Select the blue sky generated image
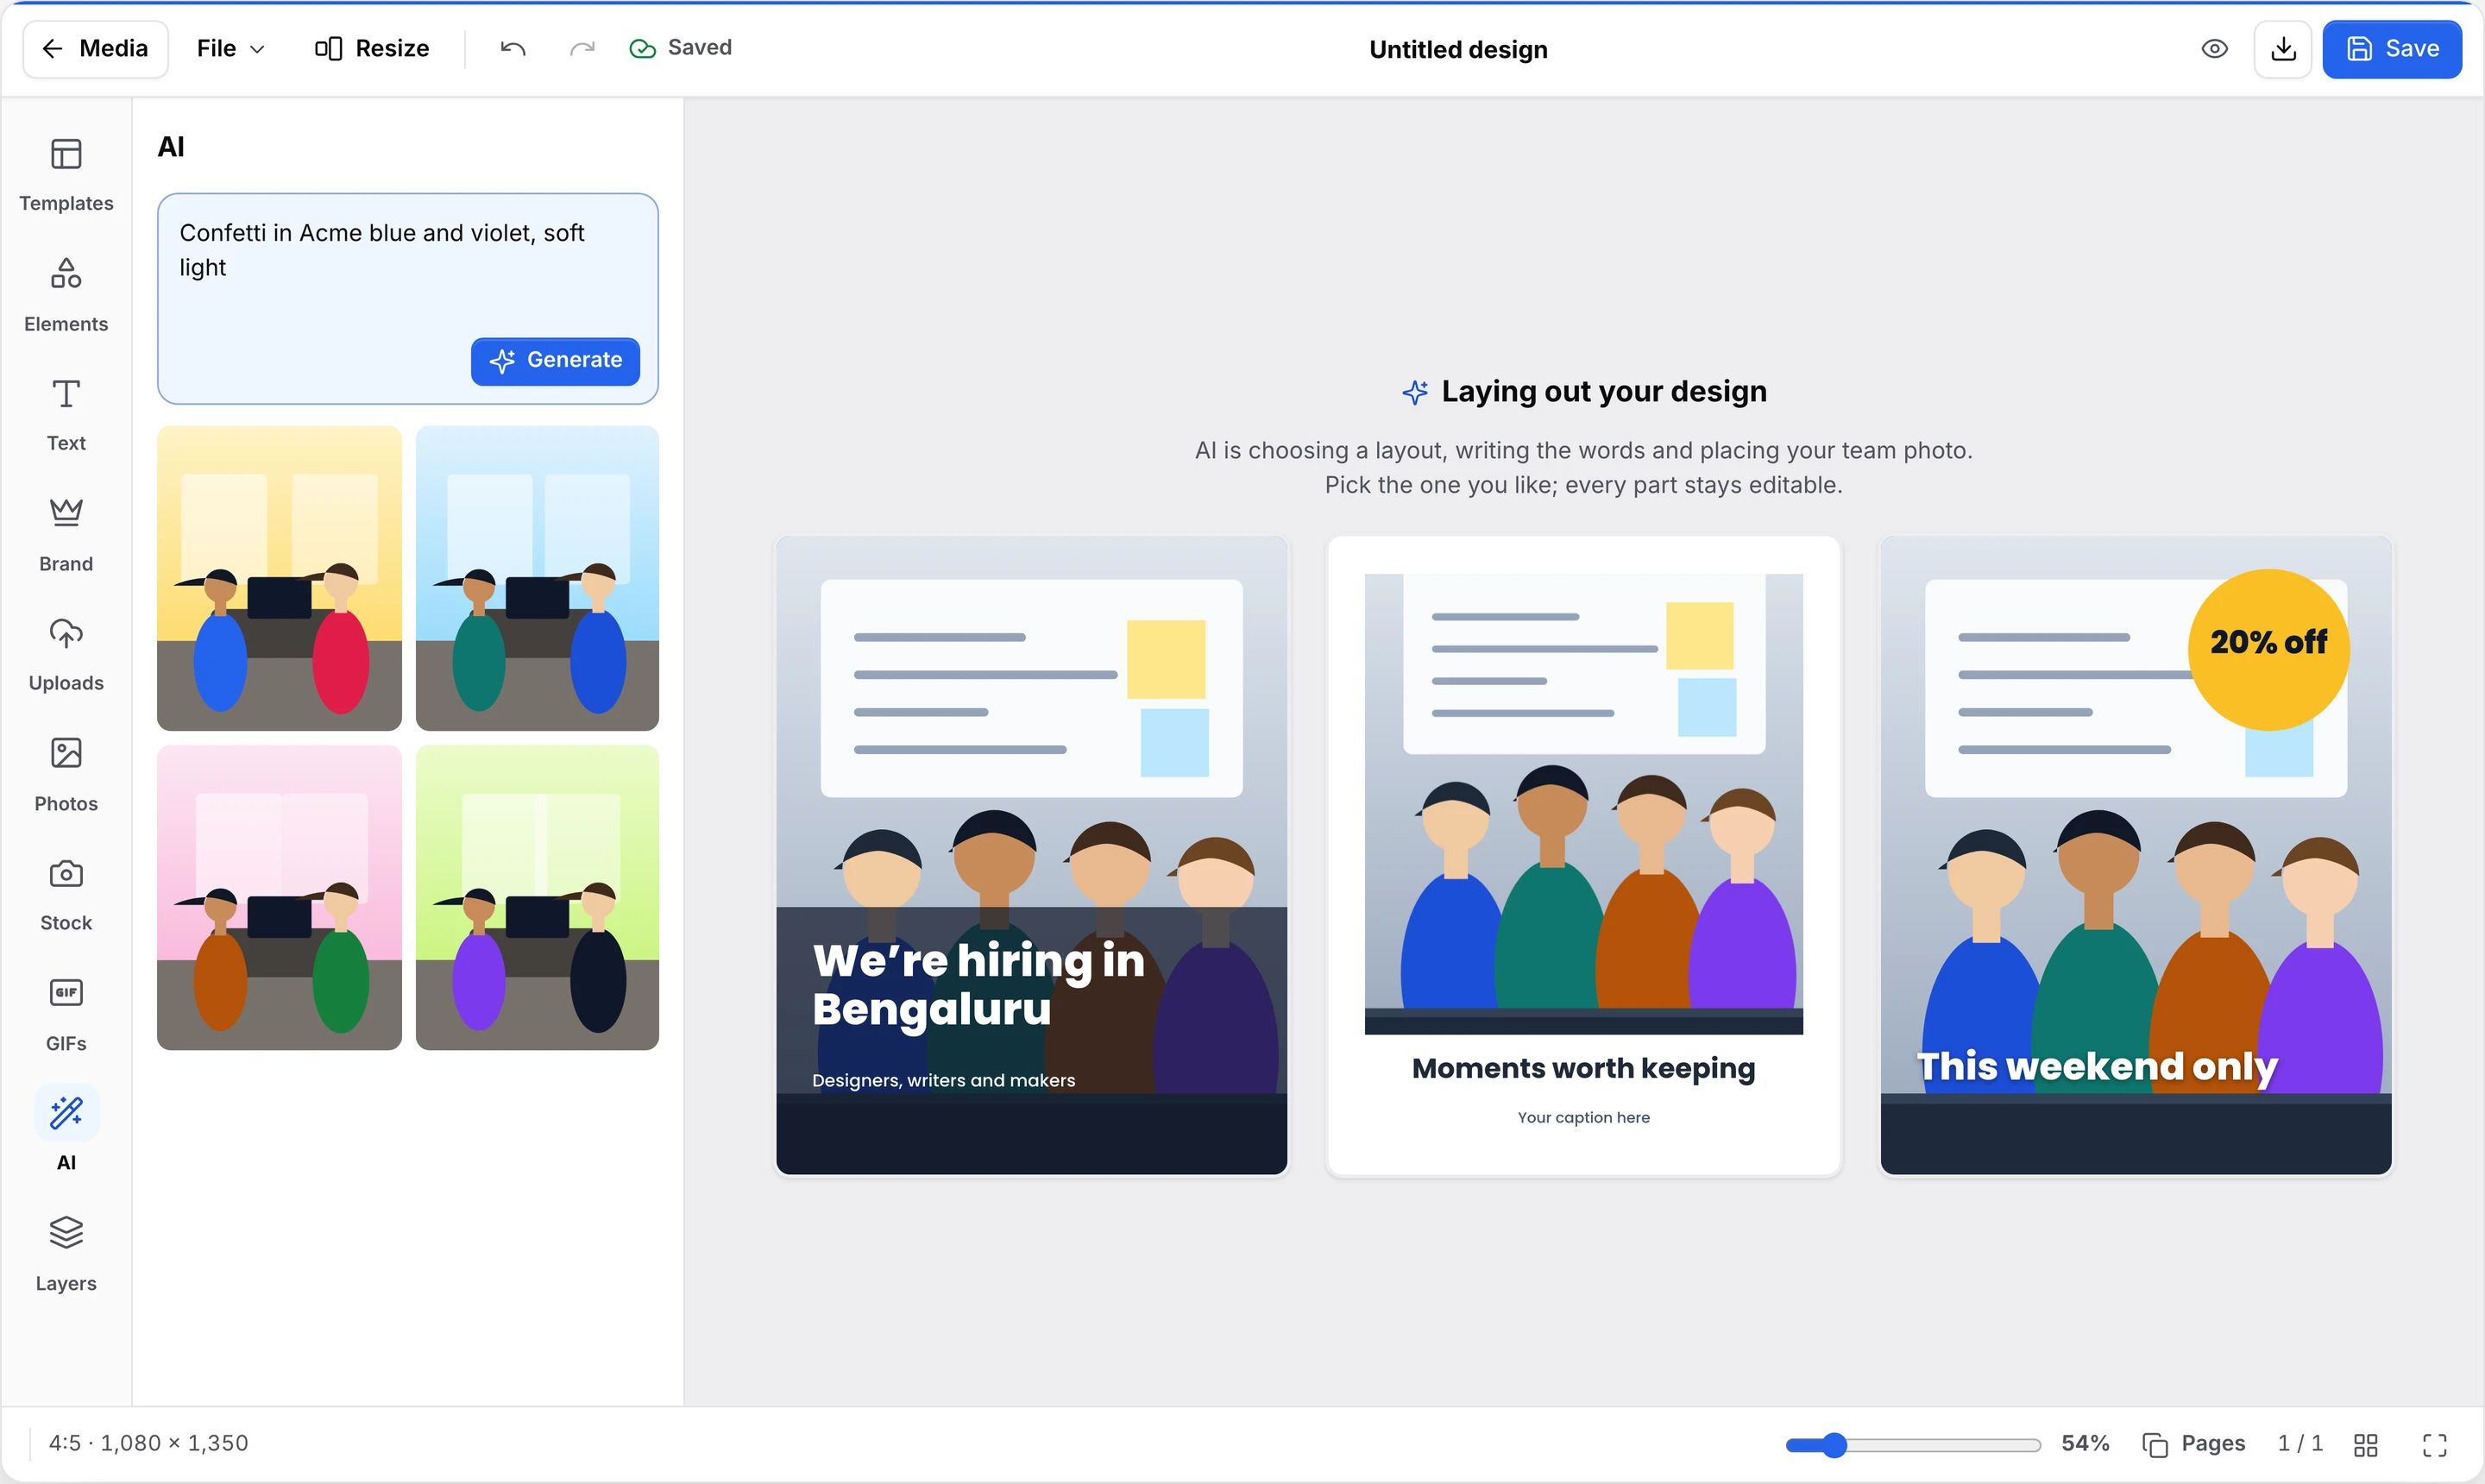The height and width of the screenshot is (1484, 2485). tap(537, 578)
